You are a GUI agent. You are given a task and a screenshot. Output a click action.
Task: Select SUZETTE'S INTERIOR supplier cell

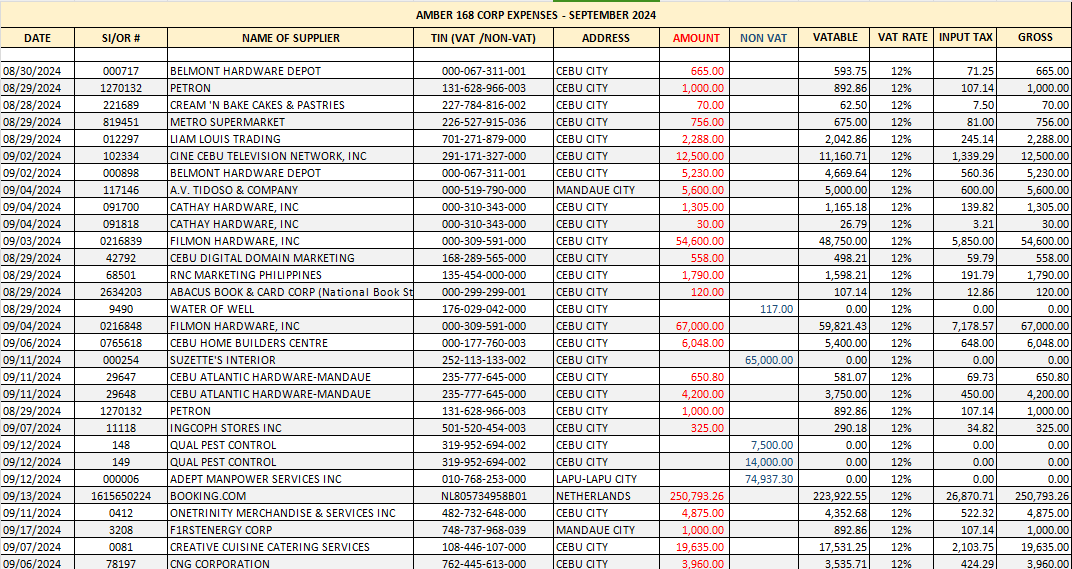291,360
